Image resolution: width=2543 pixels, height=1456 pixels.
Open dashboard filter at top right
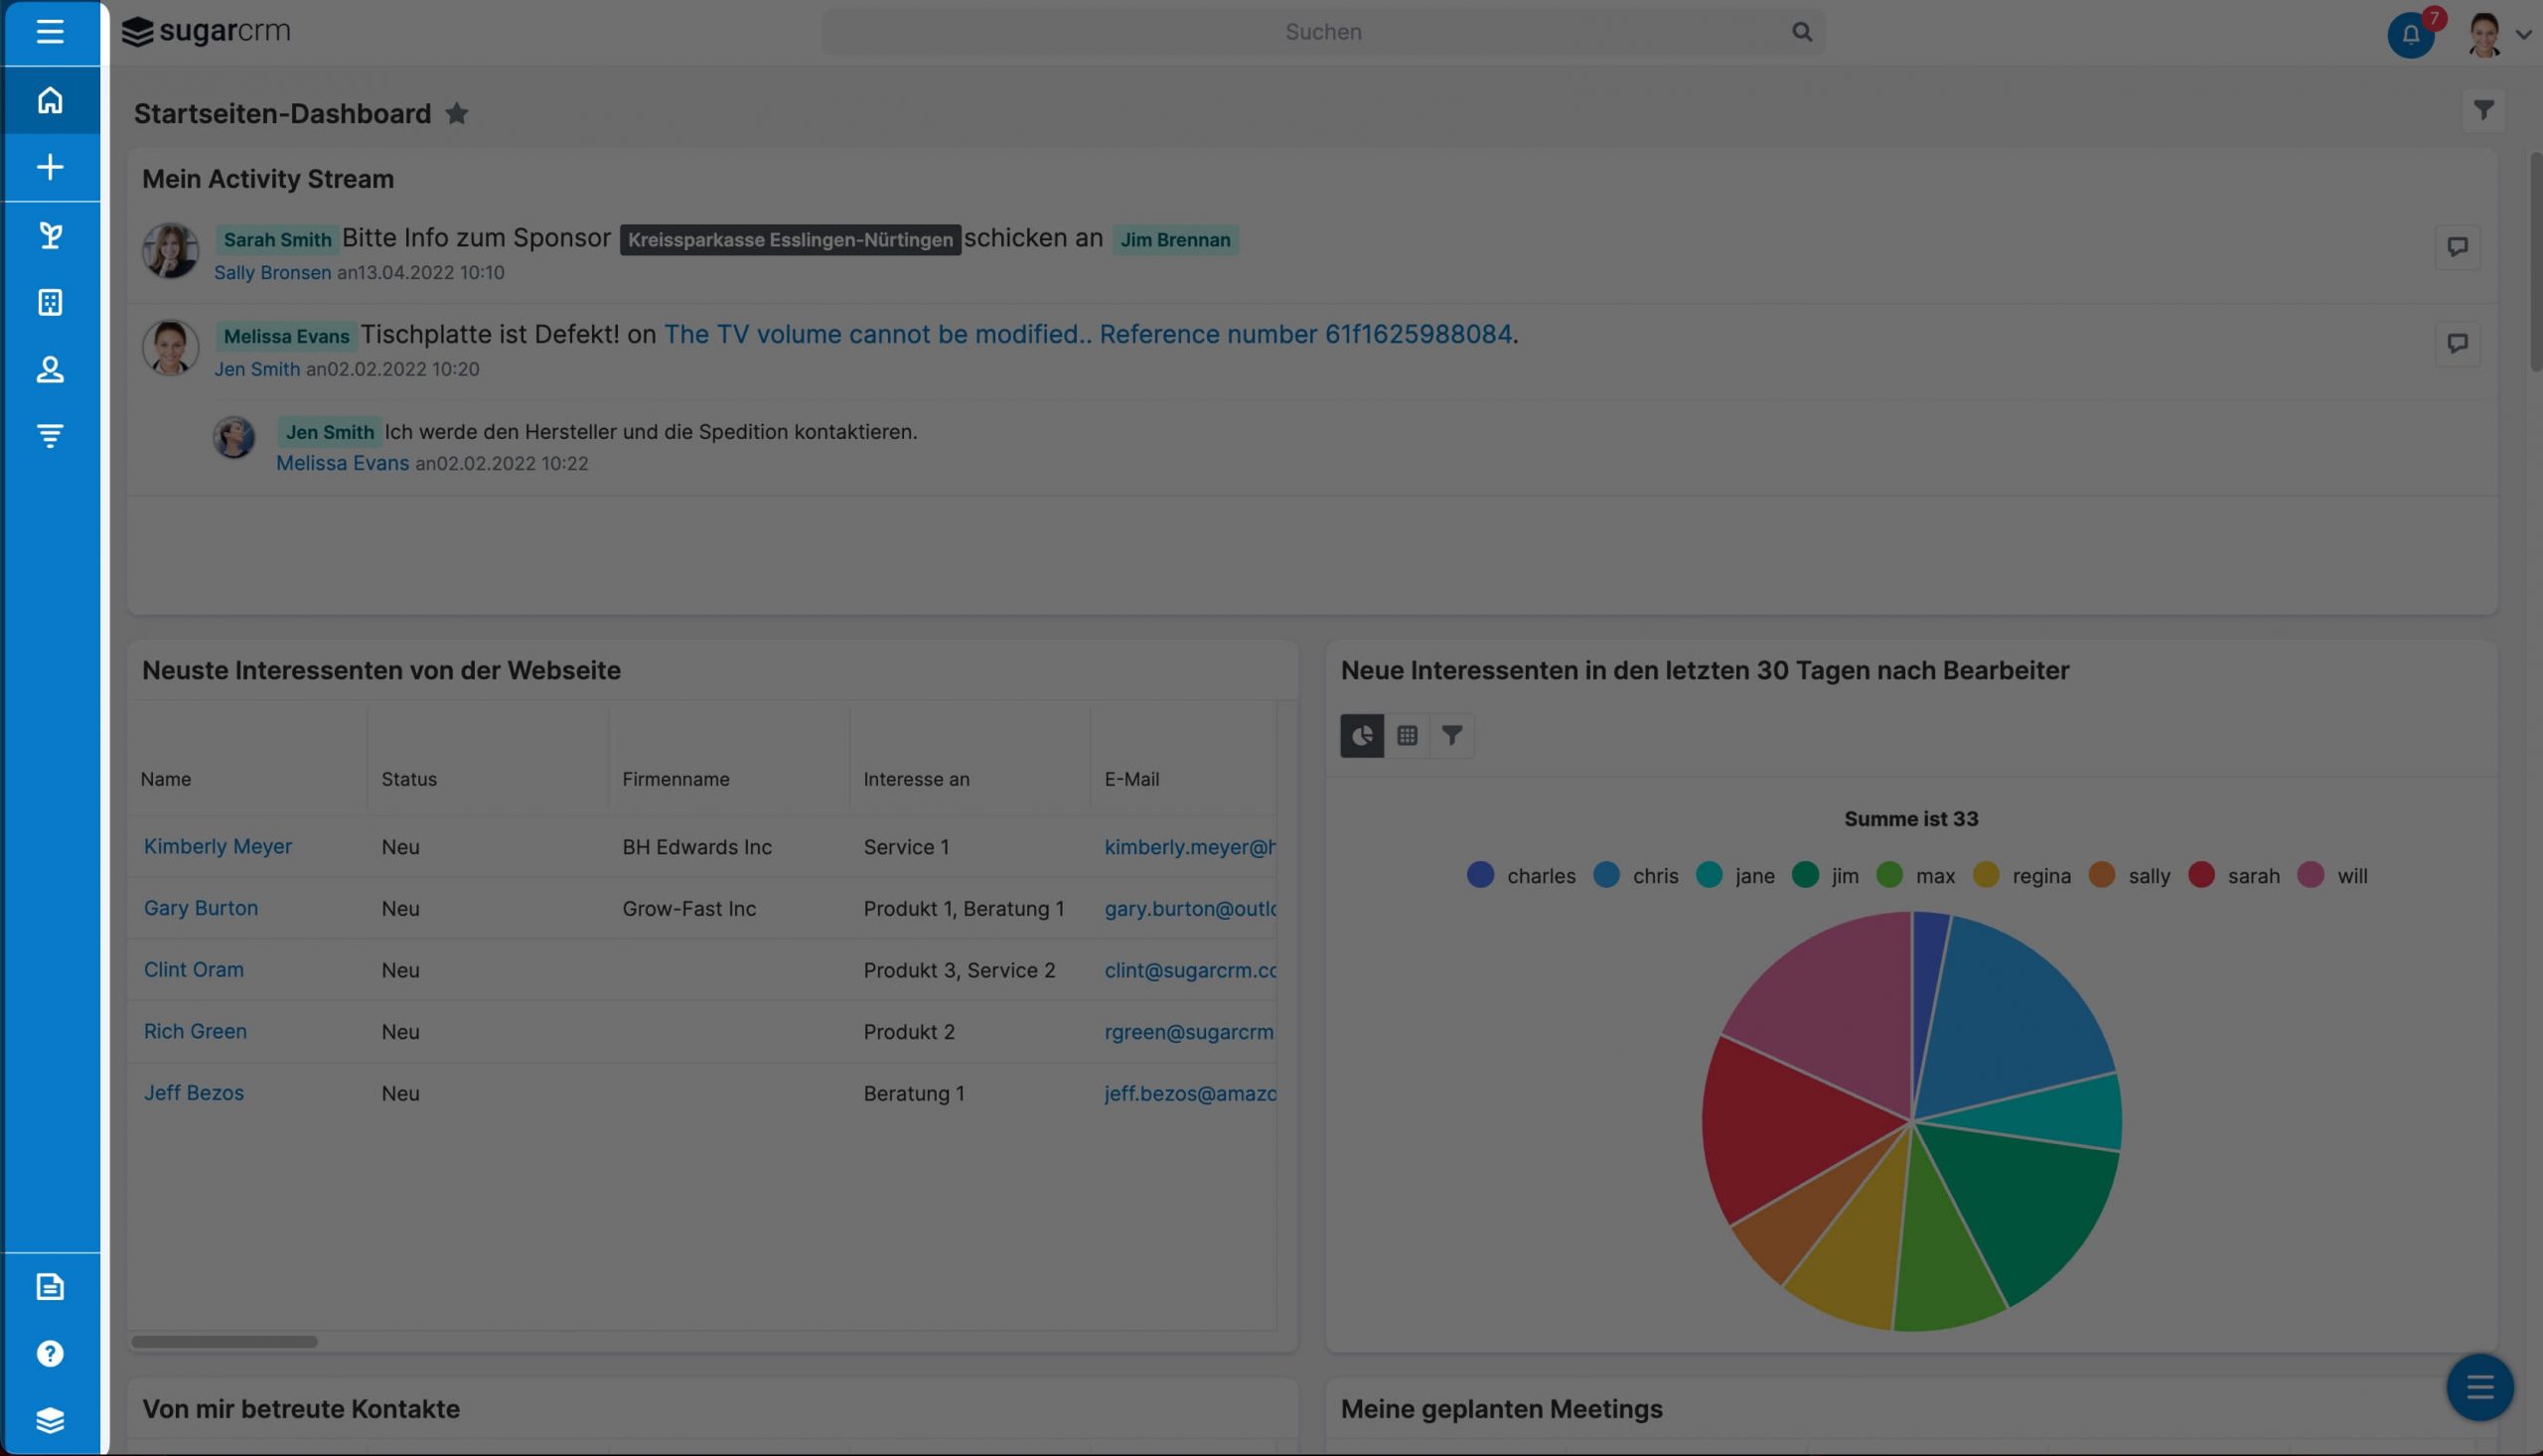pyautogui.click(x=2483, y=110)
